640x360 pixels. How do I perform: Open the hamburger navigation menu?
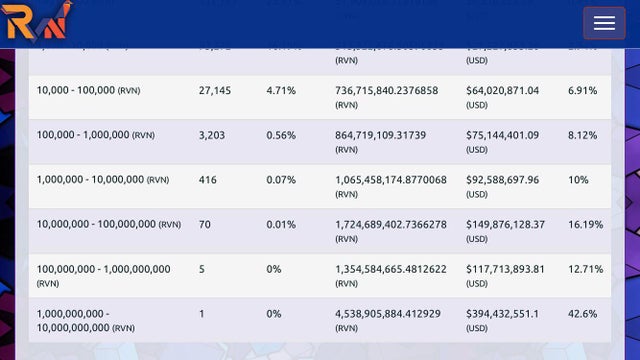(604, 23)
